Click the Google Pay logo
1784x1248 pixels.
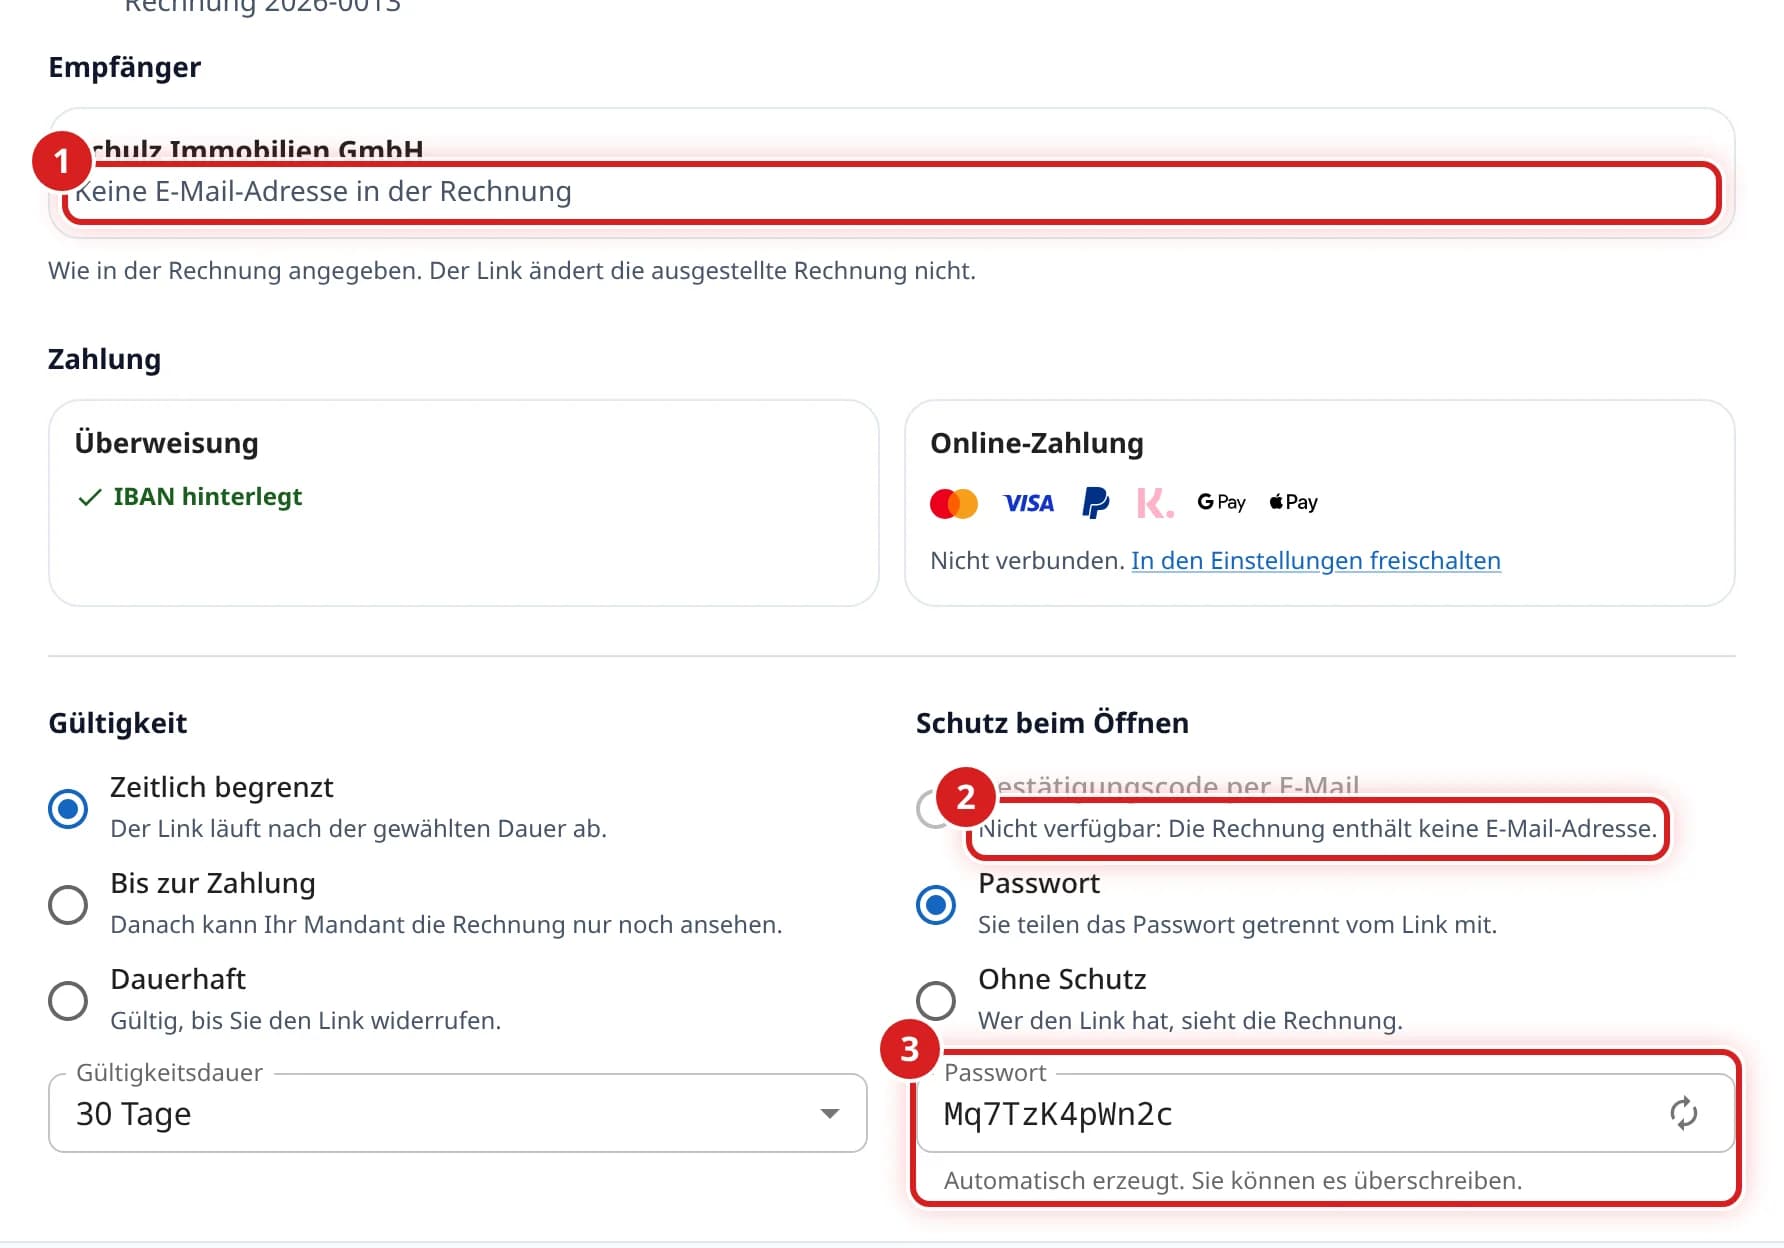pyautogui.click(x=1221, y=502)
